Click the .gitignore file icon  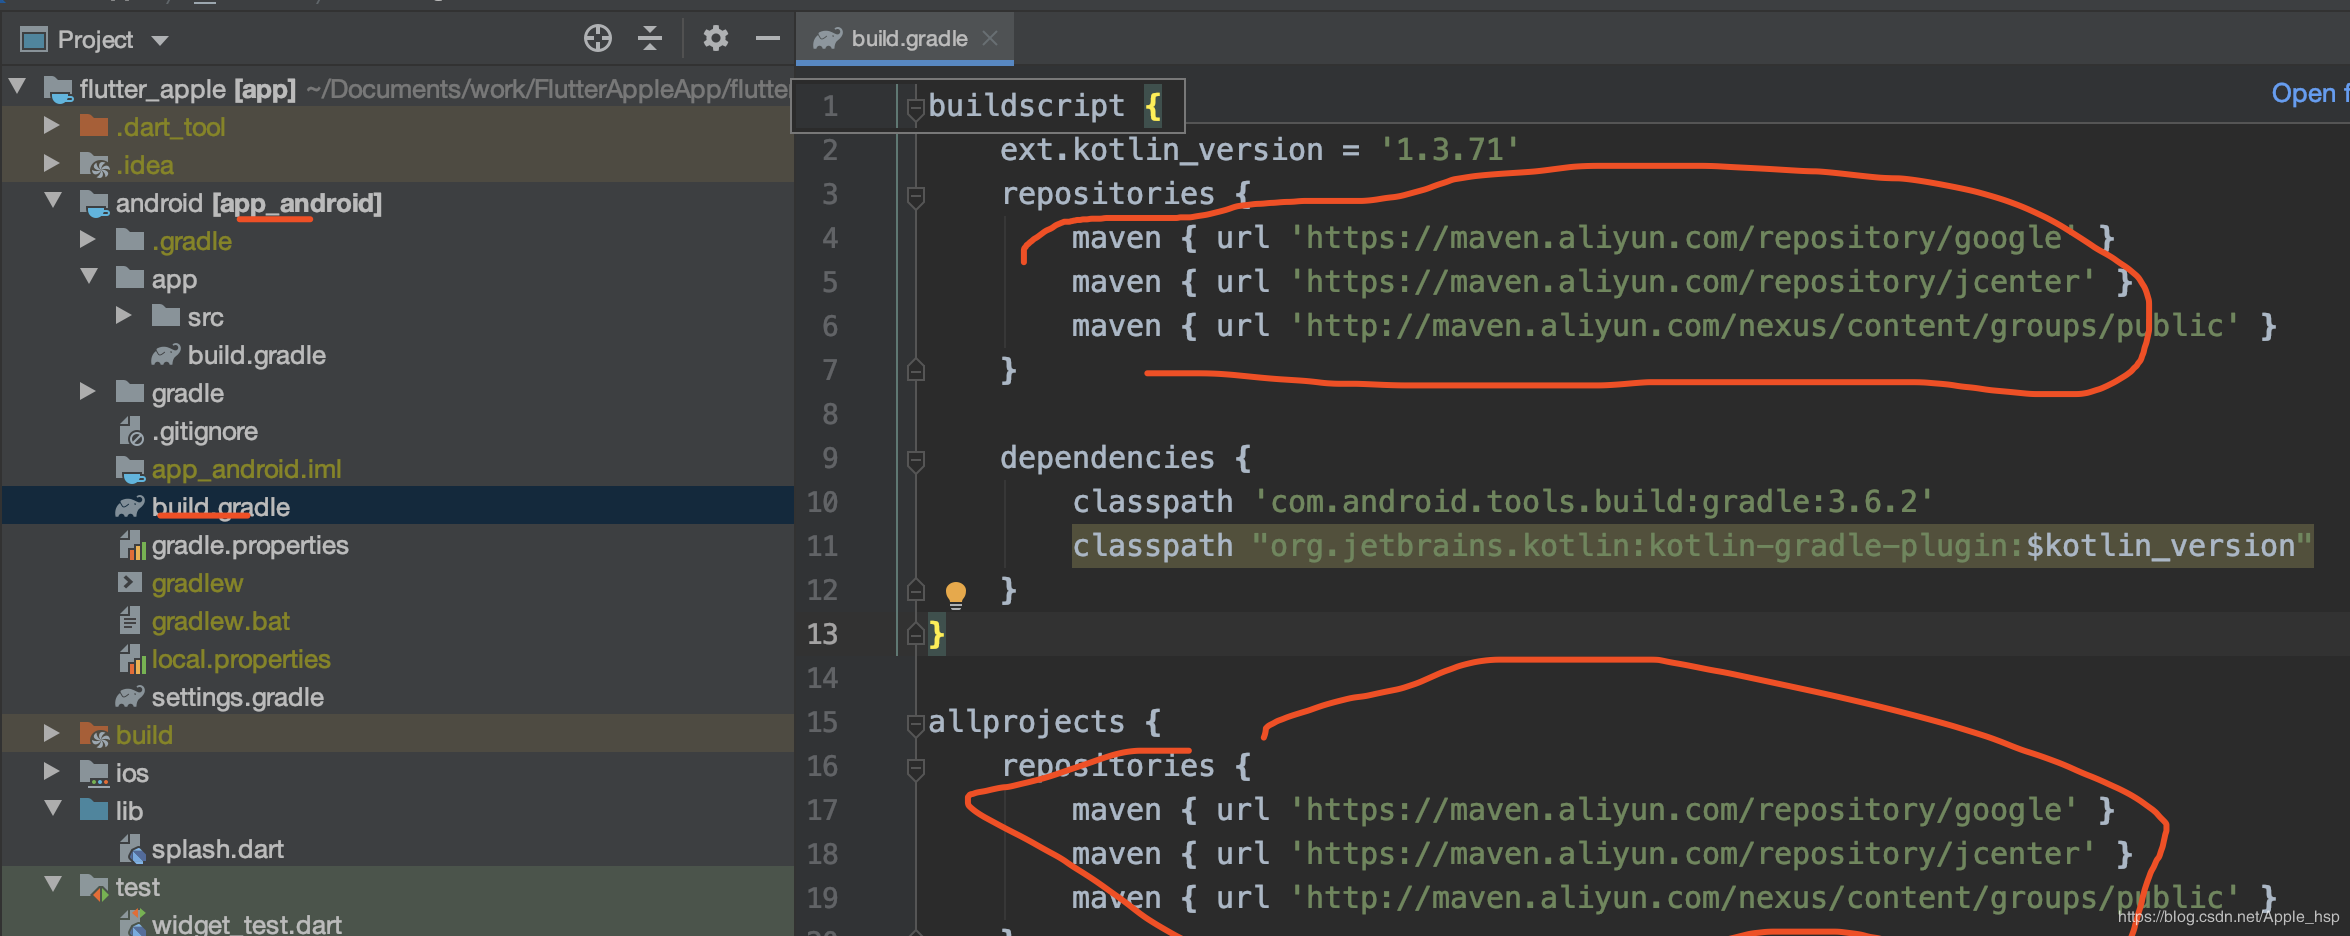[x=131, y=431]
